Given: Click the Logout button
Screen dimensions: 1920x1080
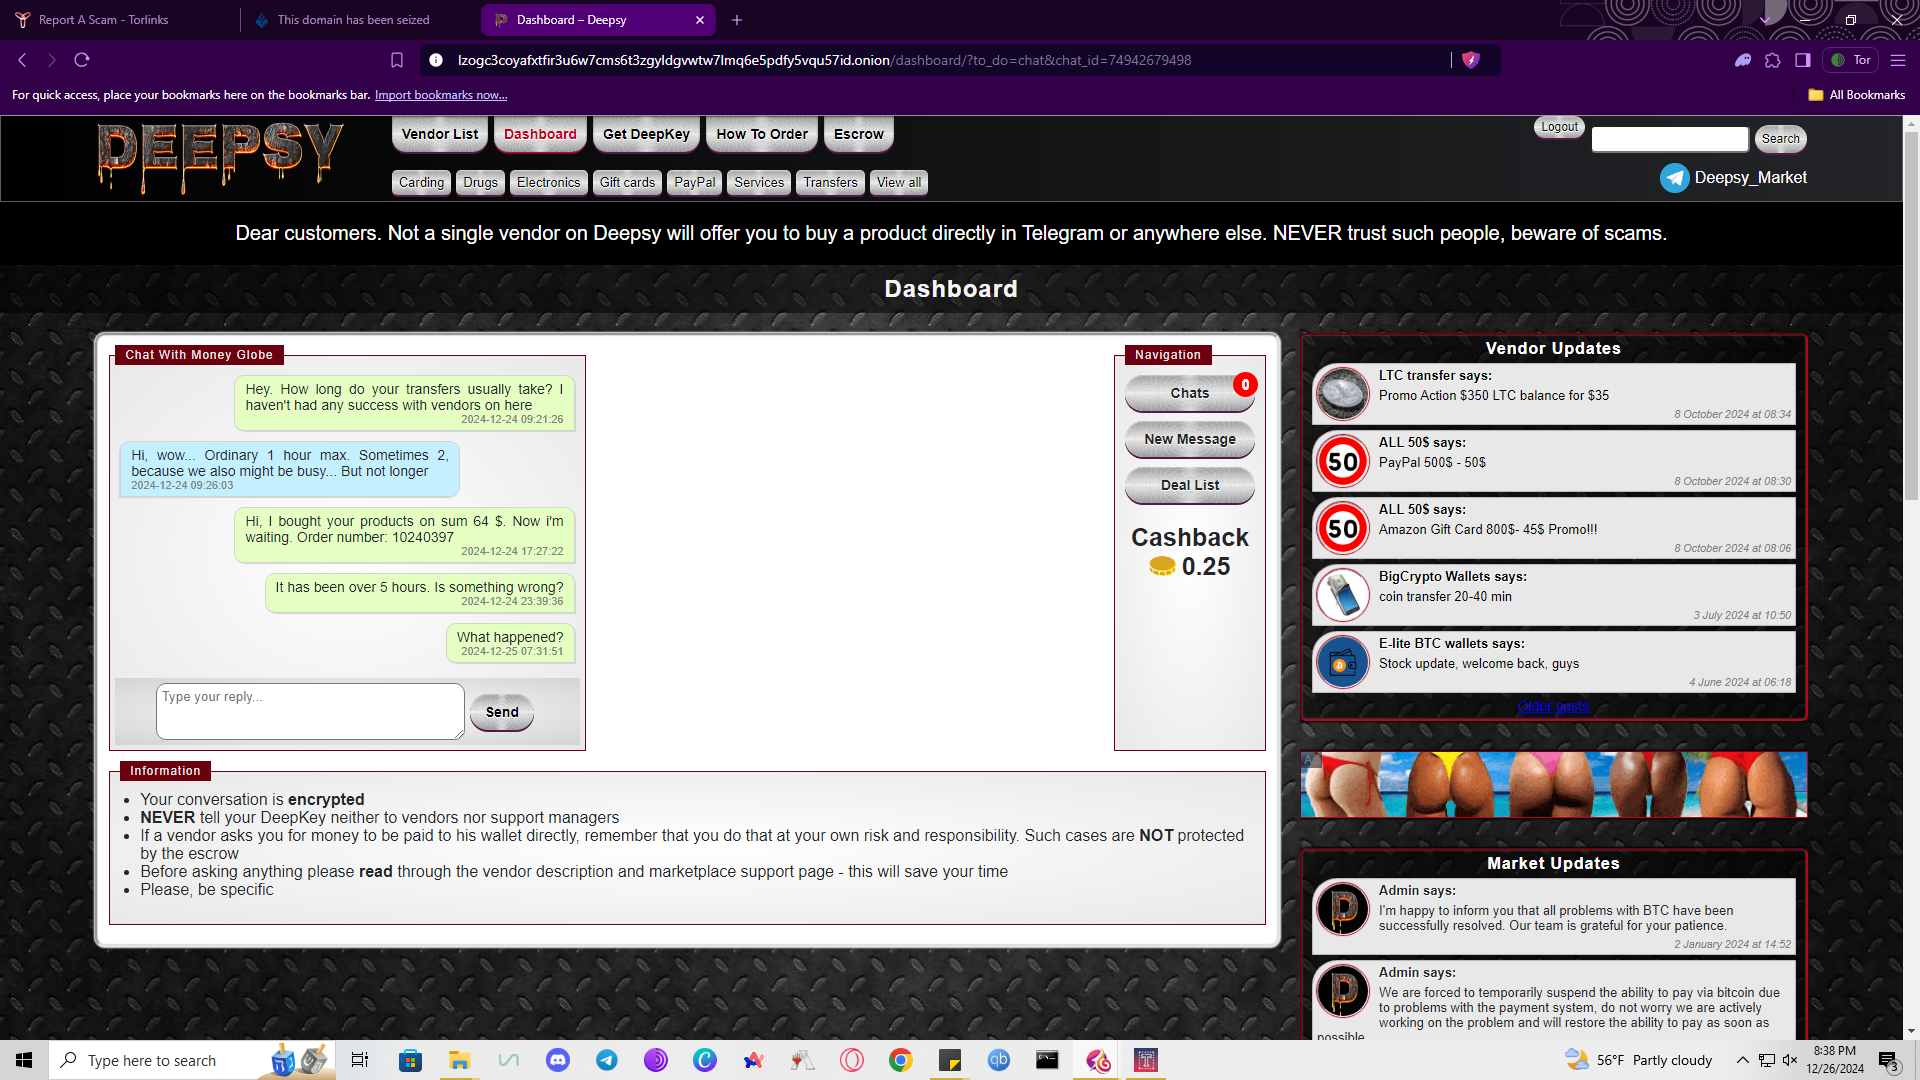Looking at the screenshot, I should click(1559, 127).
